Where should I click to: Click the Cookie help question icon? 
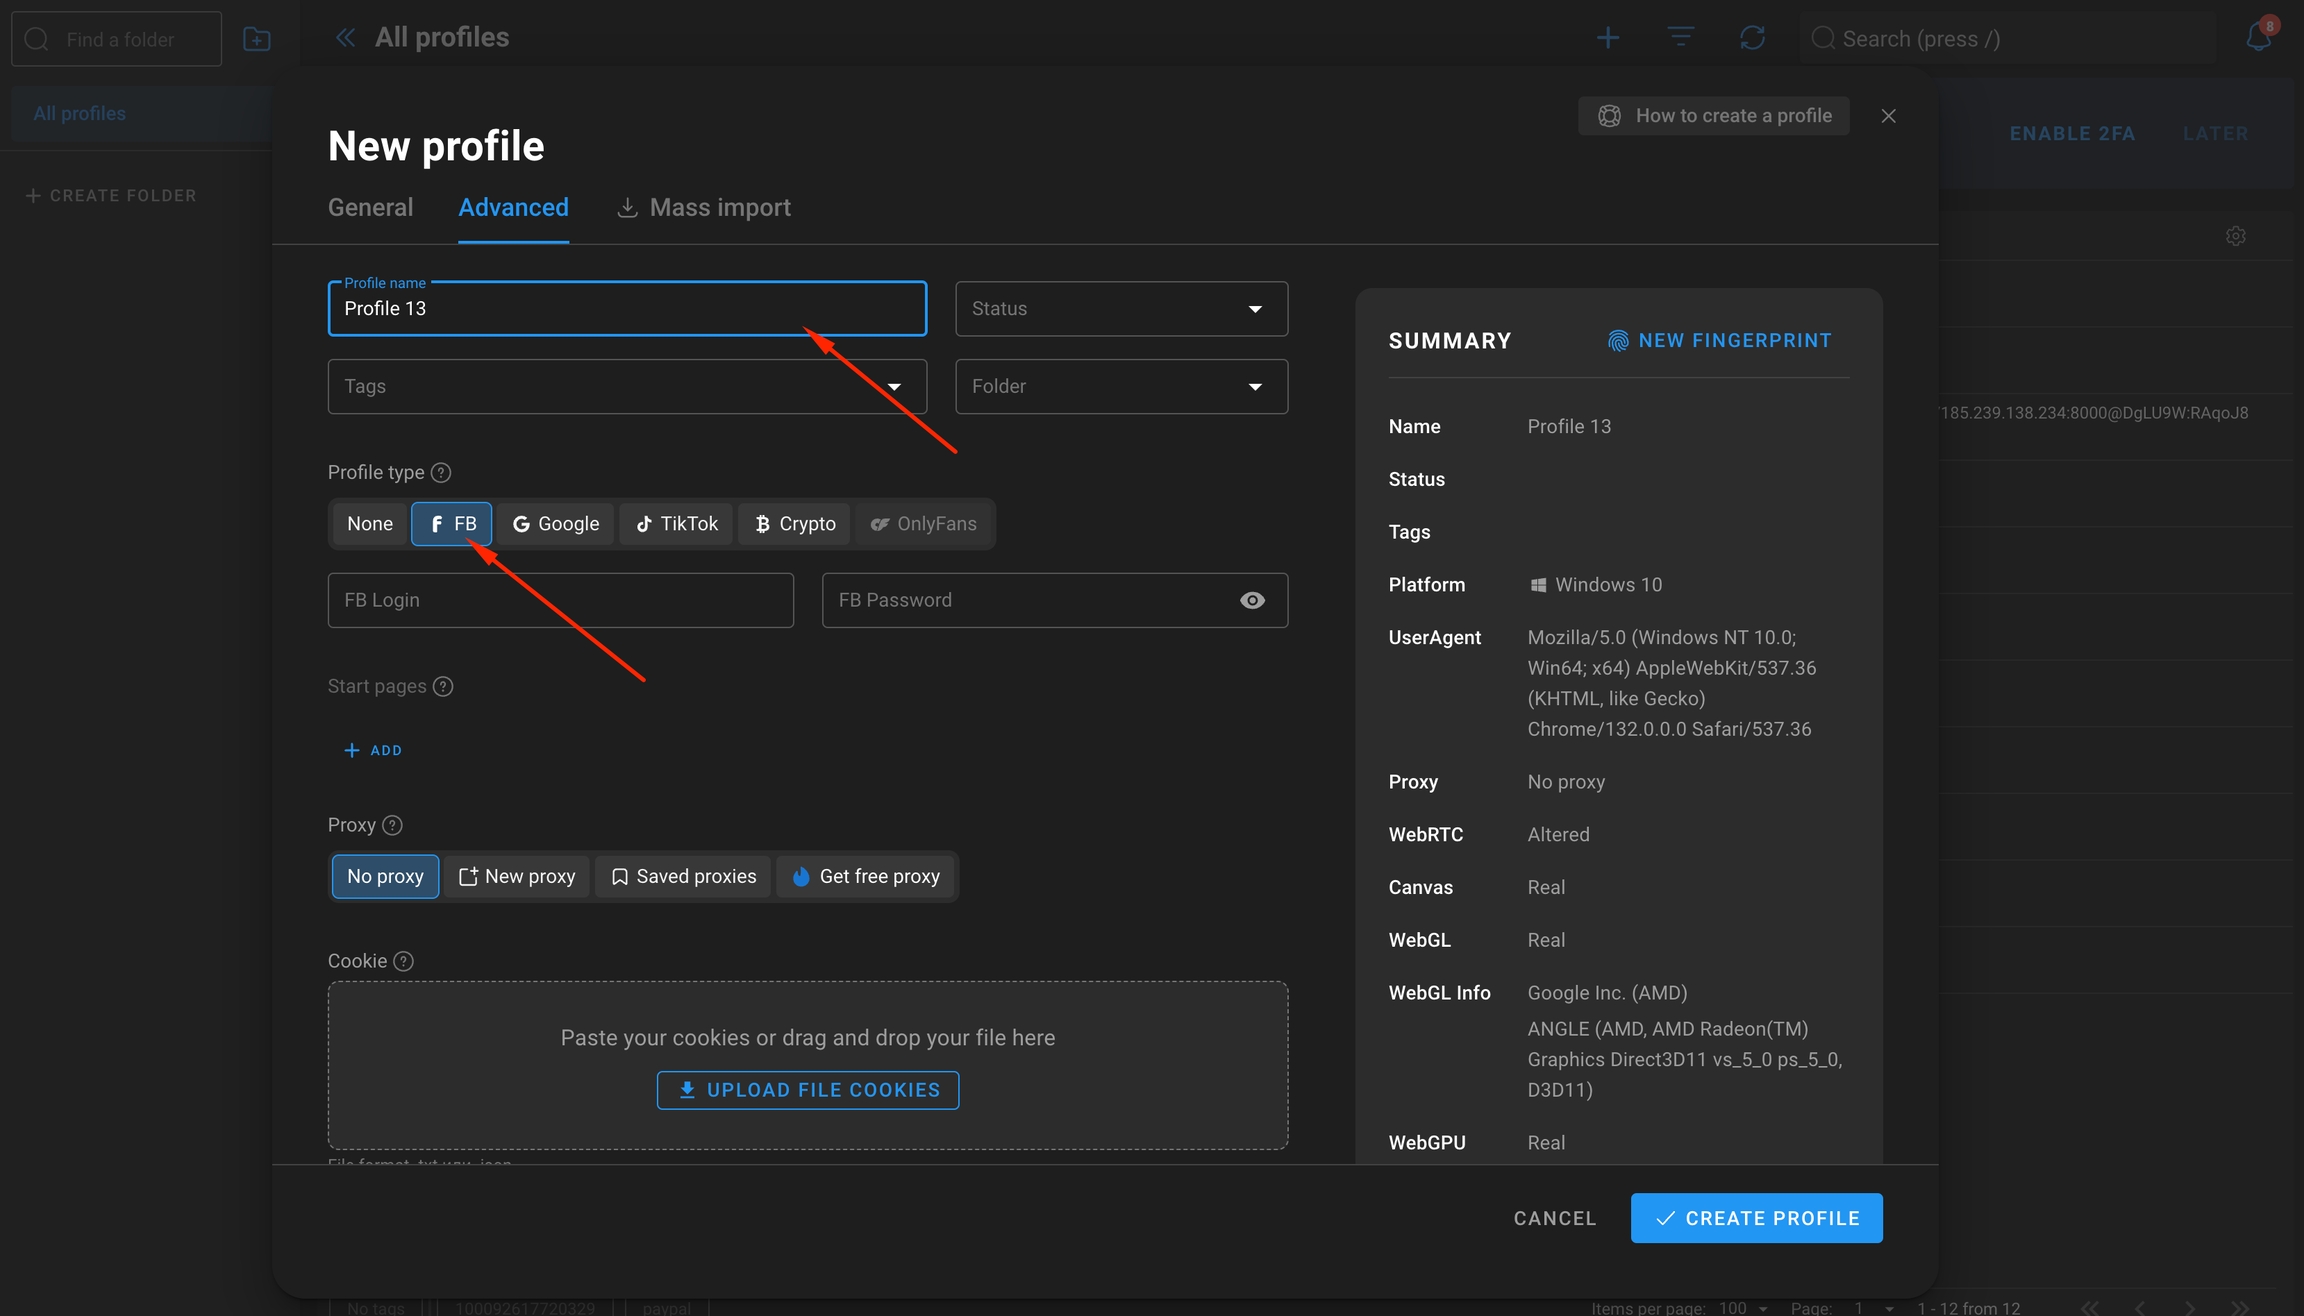point(403,961)
